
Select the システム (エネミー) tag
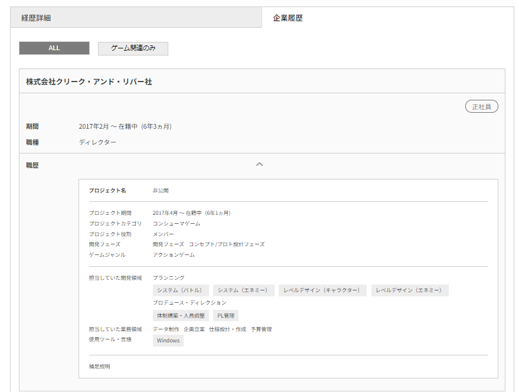[243, 290]
